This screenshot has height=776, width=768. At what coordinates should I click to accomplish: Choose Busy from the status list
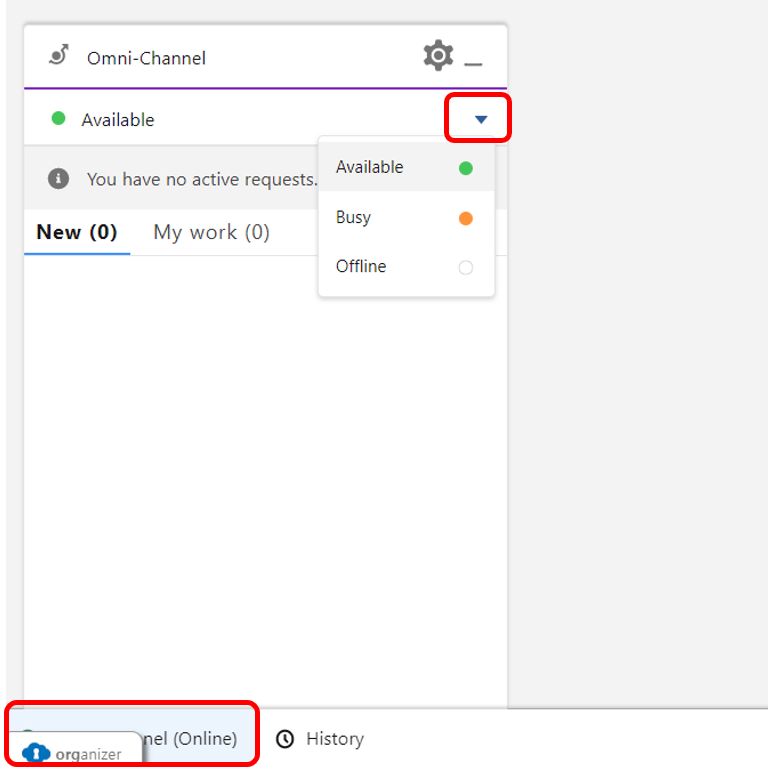coord(354,217)
